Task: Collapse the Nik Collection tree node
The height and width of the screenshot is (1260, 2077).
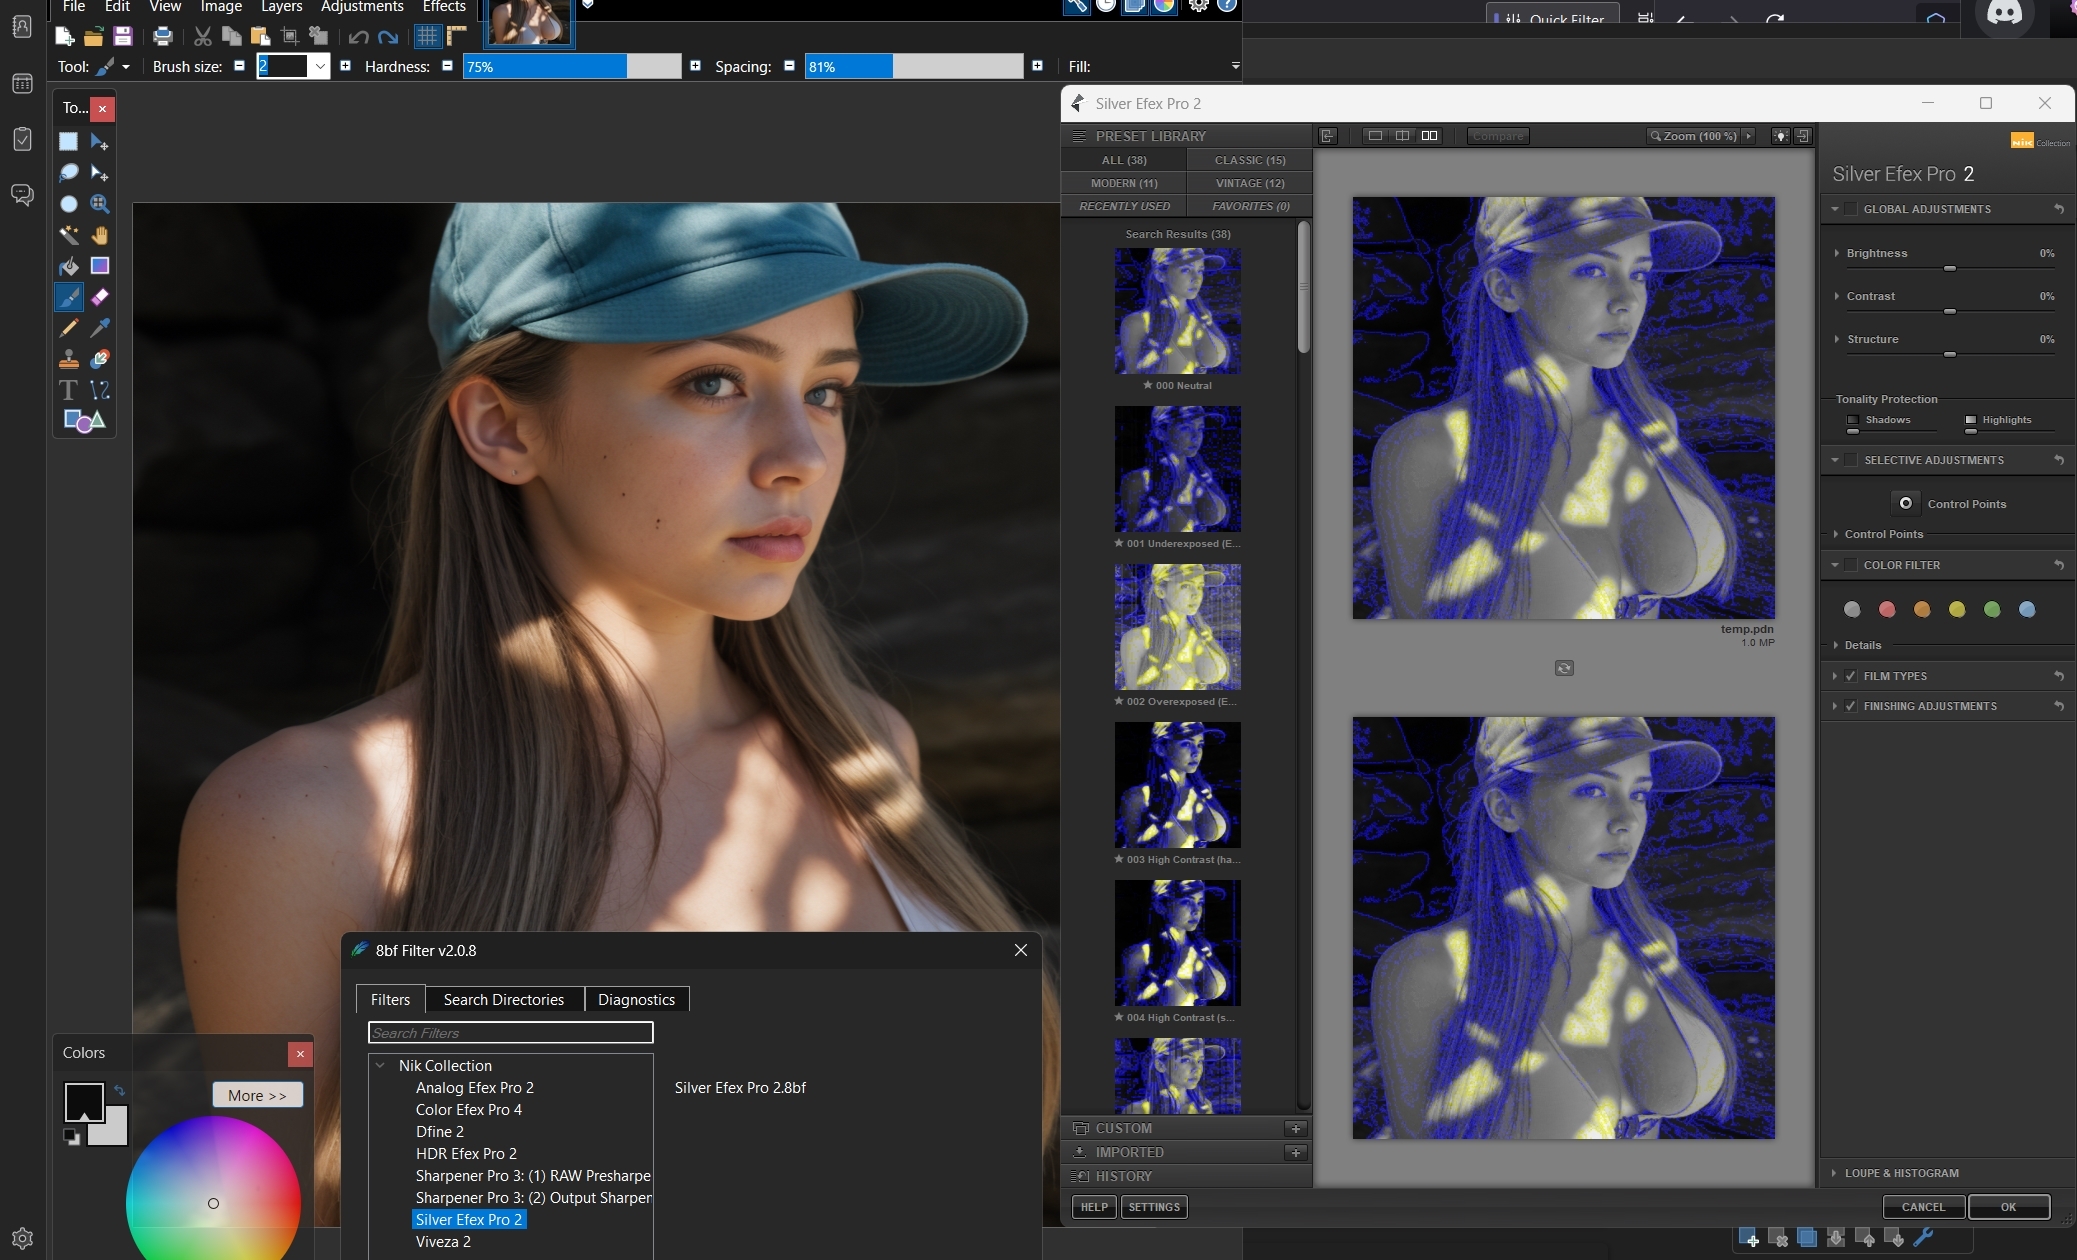Action: (381, 1065)
